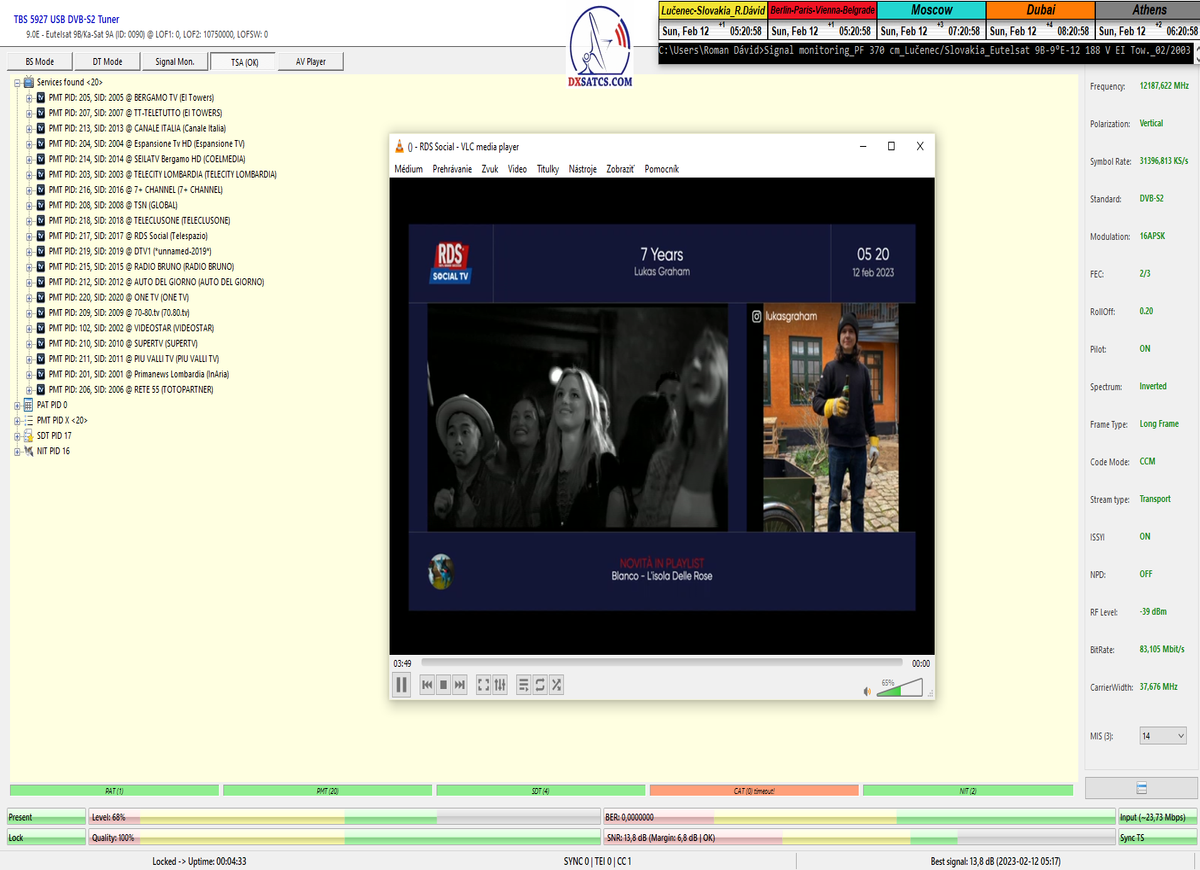The image size is (1200, 870).
Task: Expand the SDT PID 17 node
Action: pyautogui.click(x=17, y=436)
